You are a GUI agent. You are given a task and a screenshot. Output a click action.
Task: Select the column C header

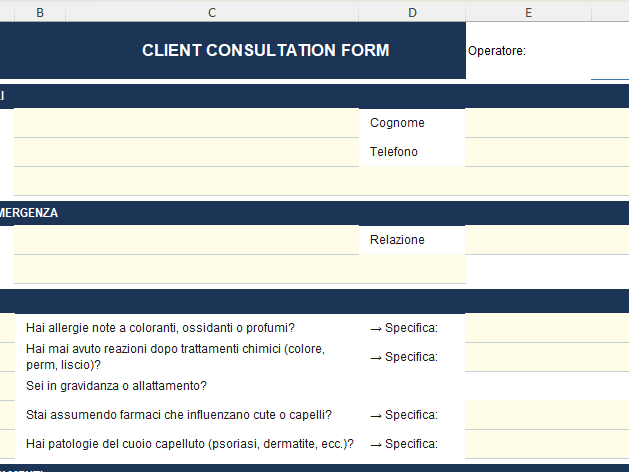(x=212, y=12)
